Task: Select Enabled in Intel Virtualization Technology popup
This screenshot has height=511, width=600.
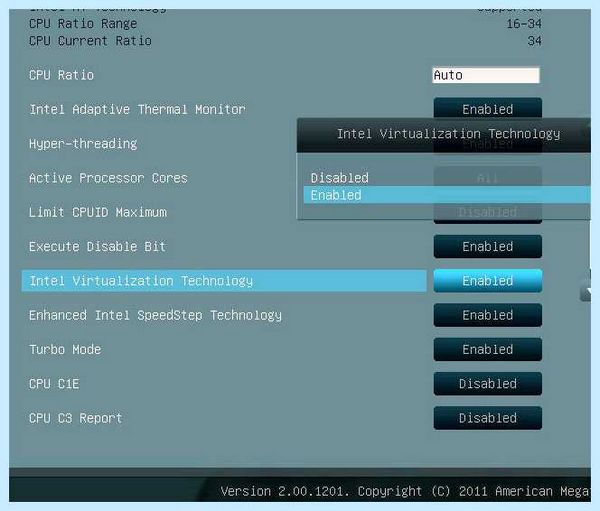Action: [x=447, y=195]
